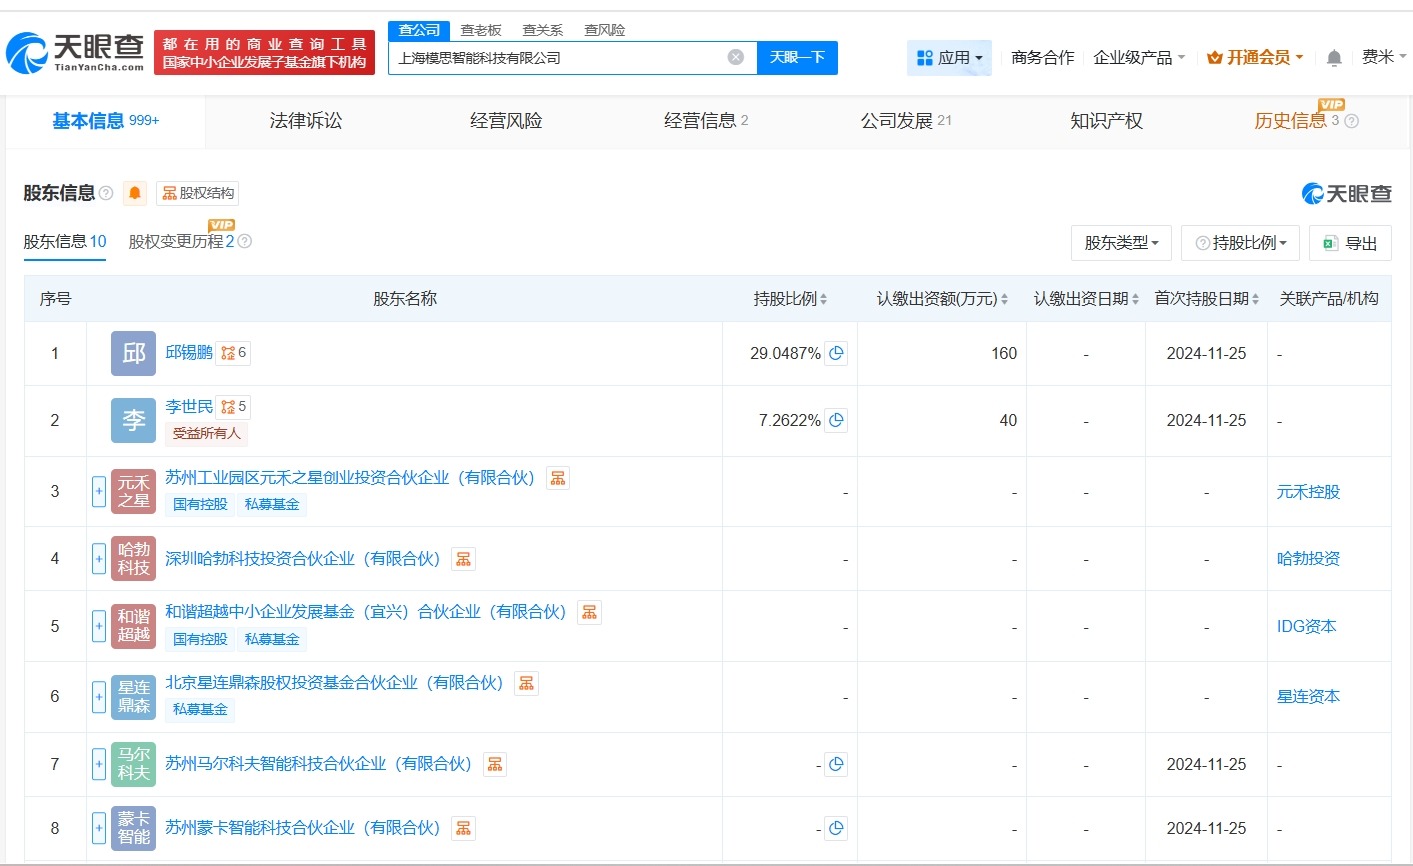Open the 应用 dropdown in the top bar

949,57
